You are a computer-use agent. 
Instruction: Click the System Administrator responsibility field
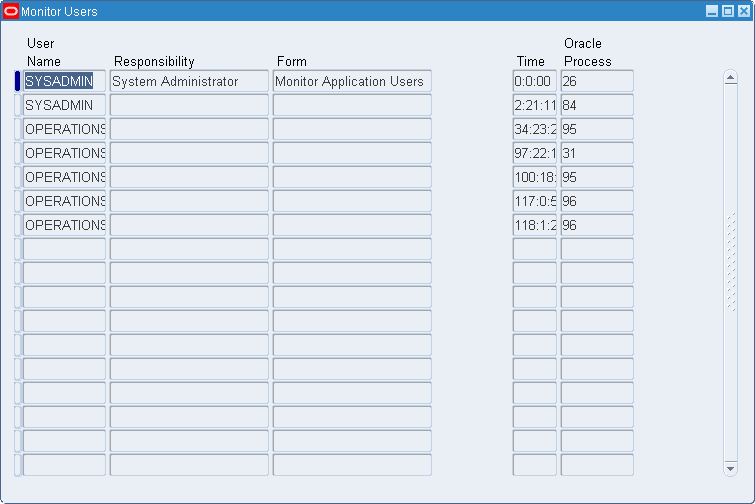click(189, 81)
